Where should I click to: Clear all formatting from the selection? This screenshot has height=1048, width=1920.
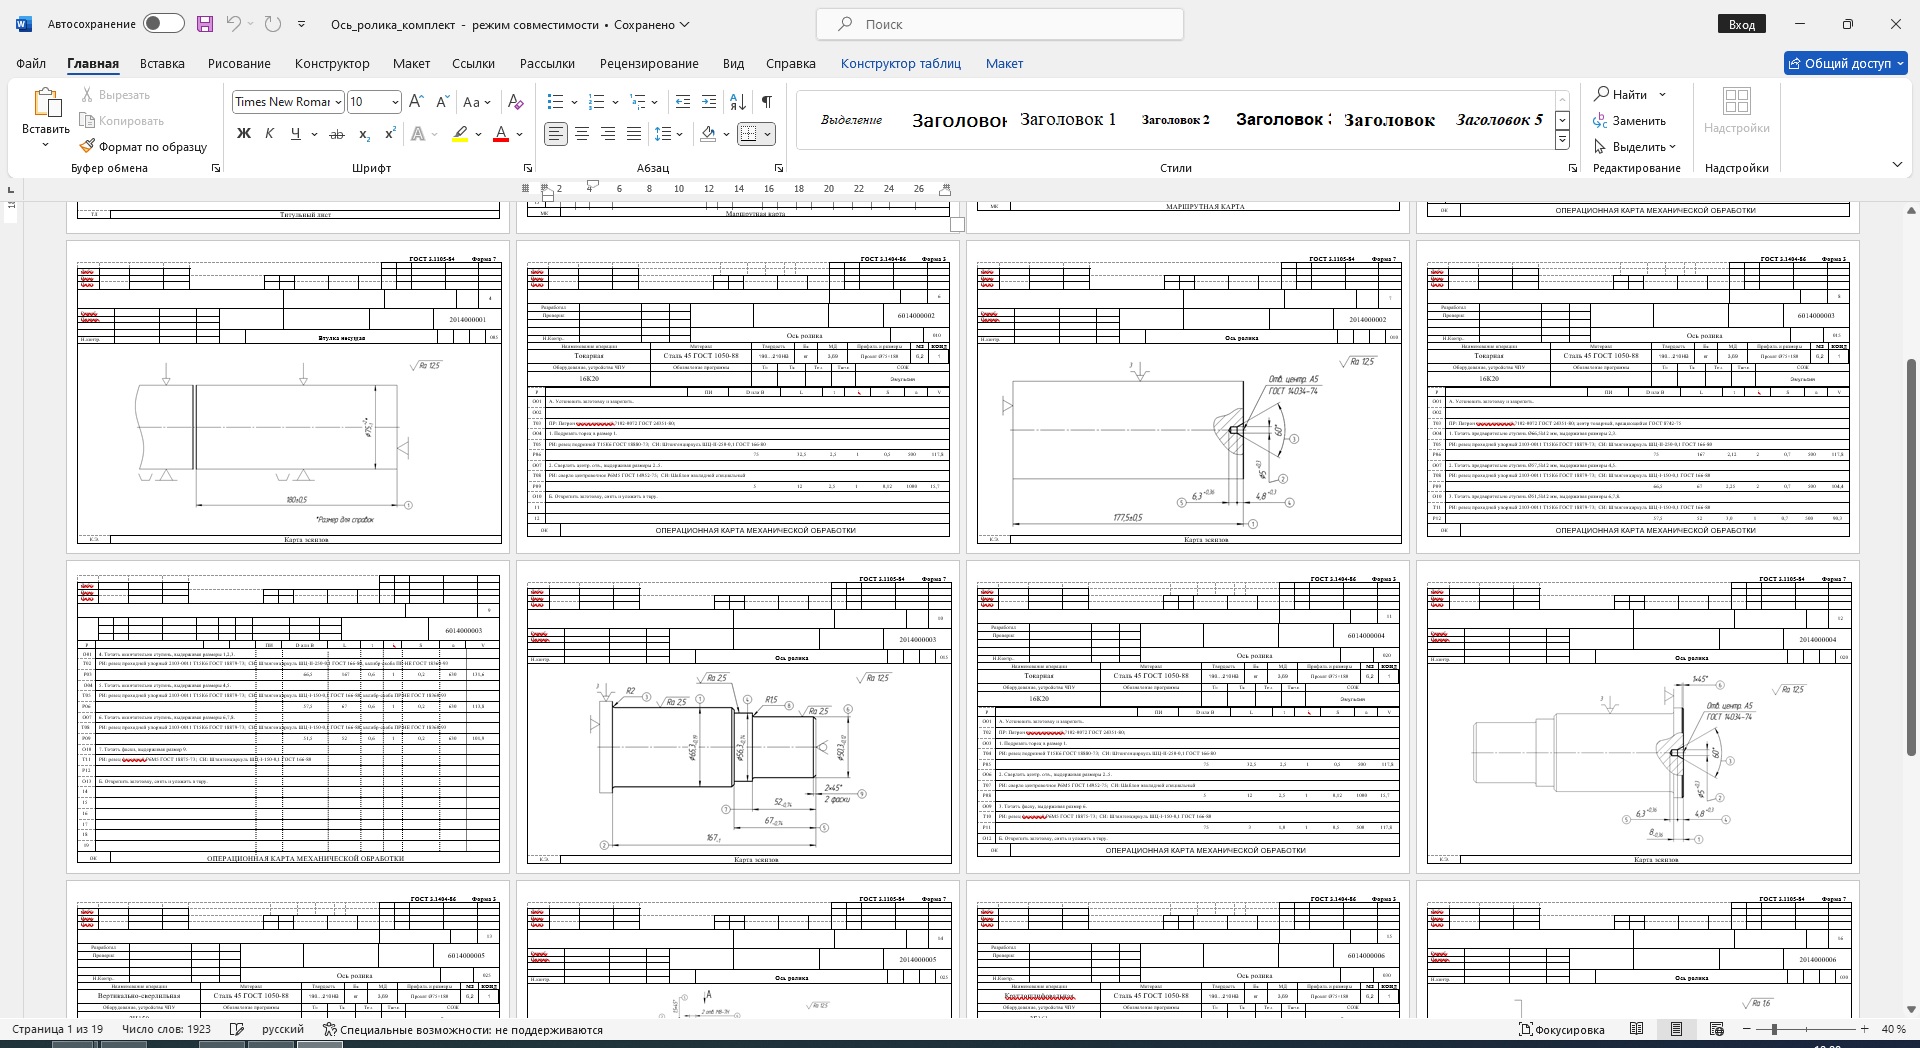(x=515, y=102)
